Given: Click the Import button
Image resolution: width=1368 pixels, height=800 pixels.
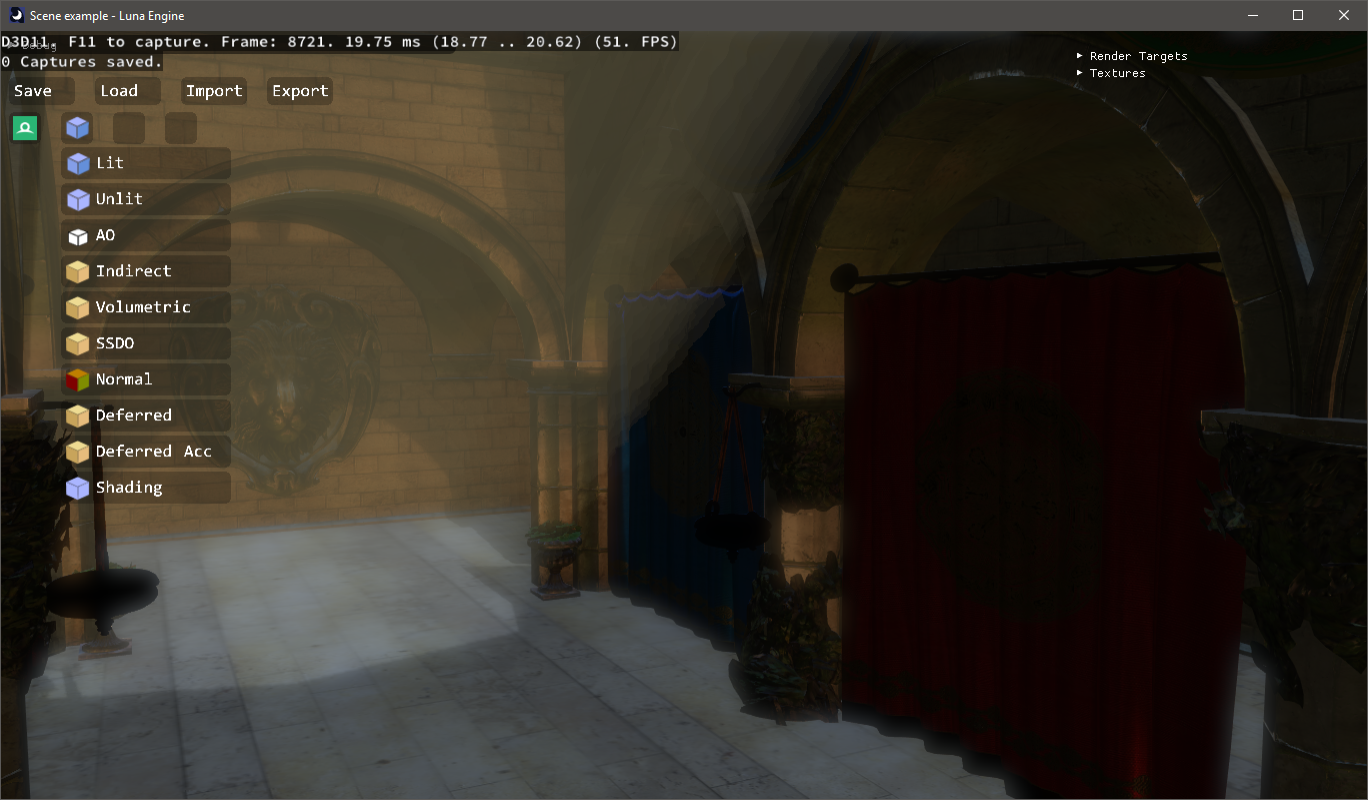Looking at the screenshot, I should (x=214, y=91).
